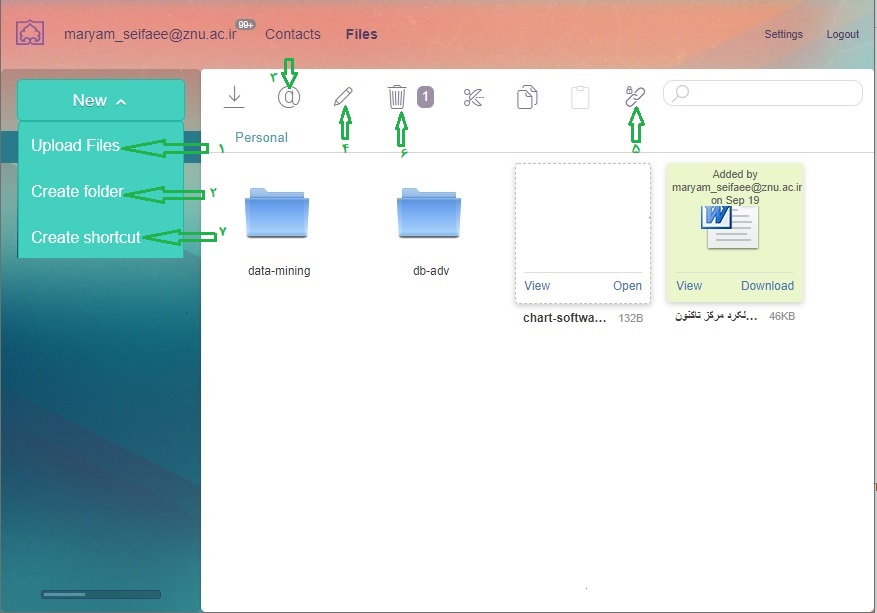Click the db-adv folder name
The height and width of the screenshot is (613, 877).
click(x=431, y=271)
